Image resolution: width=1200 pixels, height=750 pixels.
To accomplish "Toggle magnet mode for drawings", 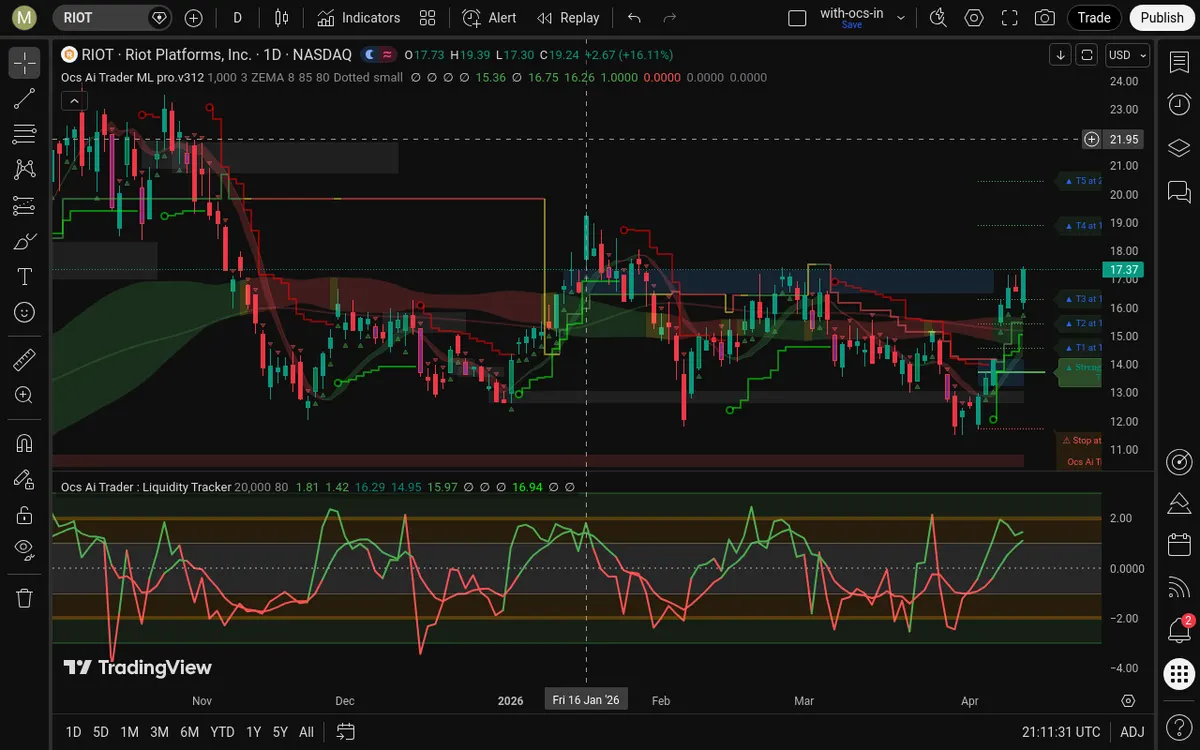I will tap(25, 443).
